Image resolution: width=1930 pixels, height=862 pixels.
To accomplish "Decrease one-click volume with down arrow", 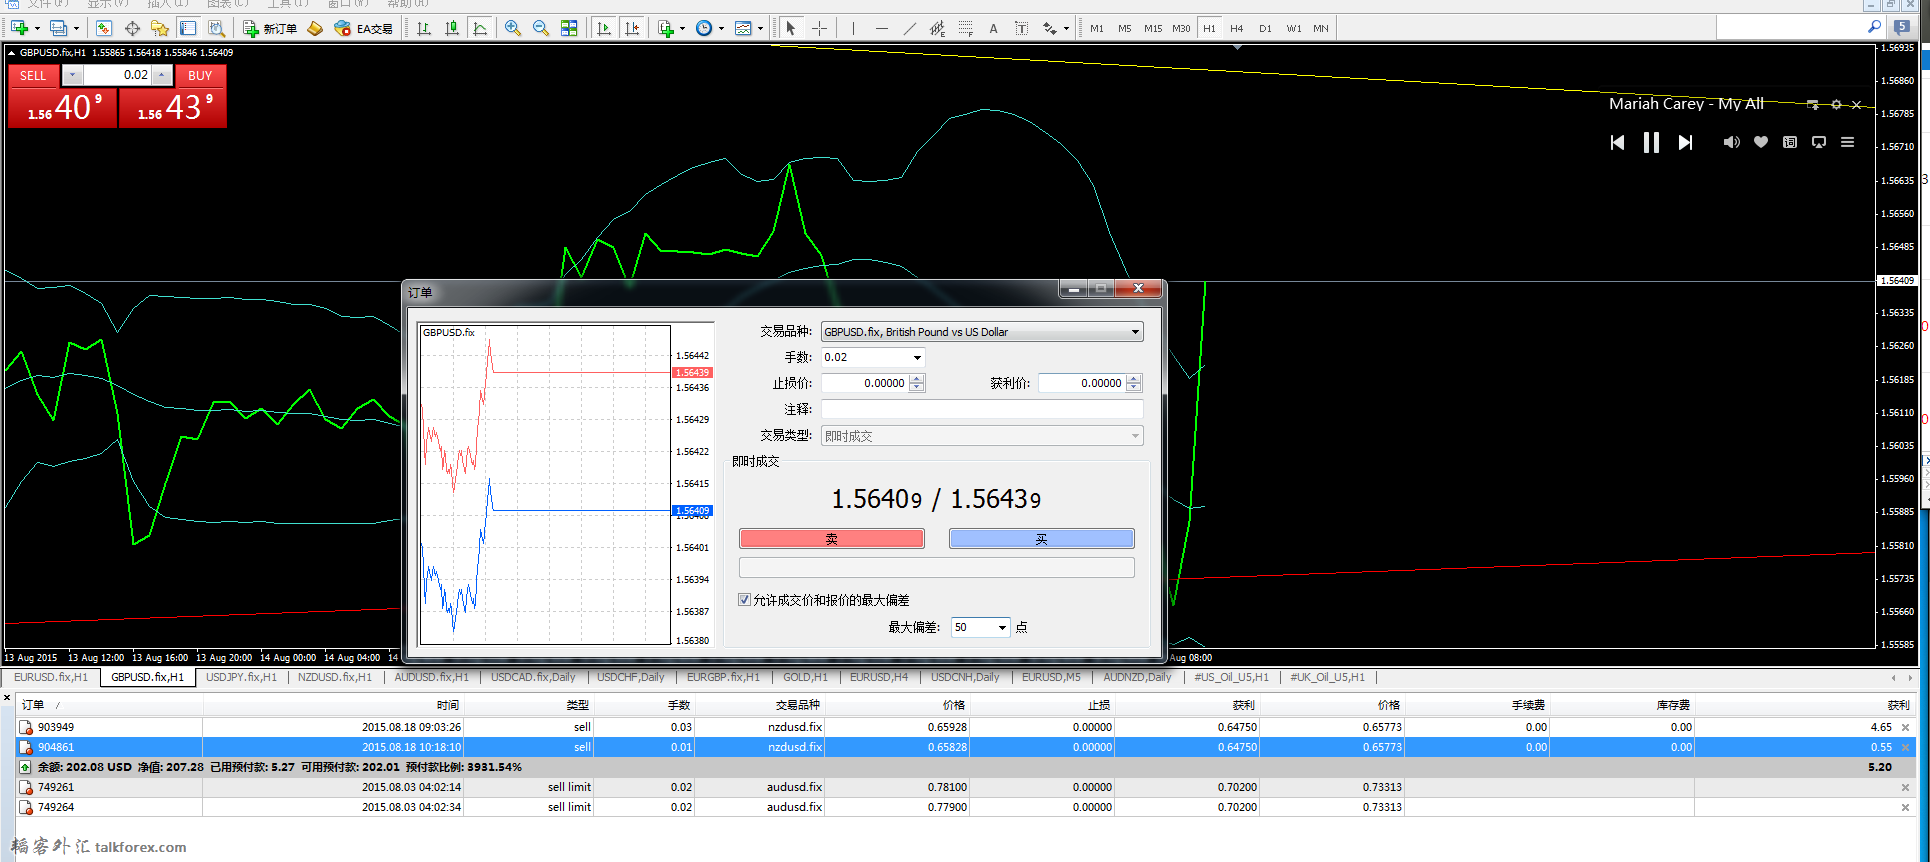I will tap(72, 75).
